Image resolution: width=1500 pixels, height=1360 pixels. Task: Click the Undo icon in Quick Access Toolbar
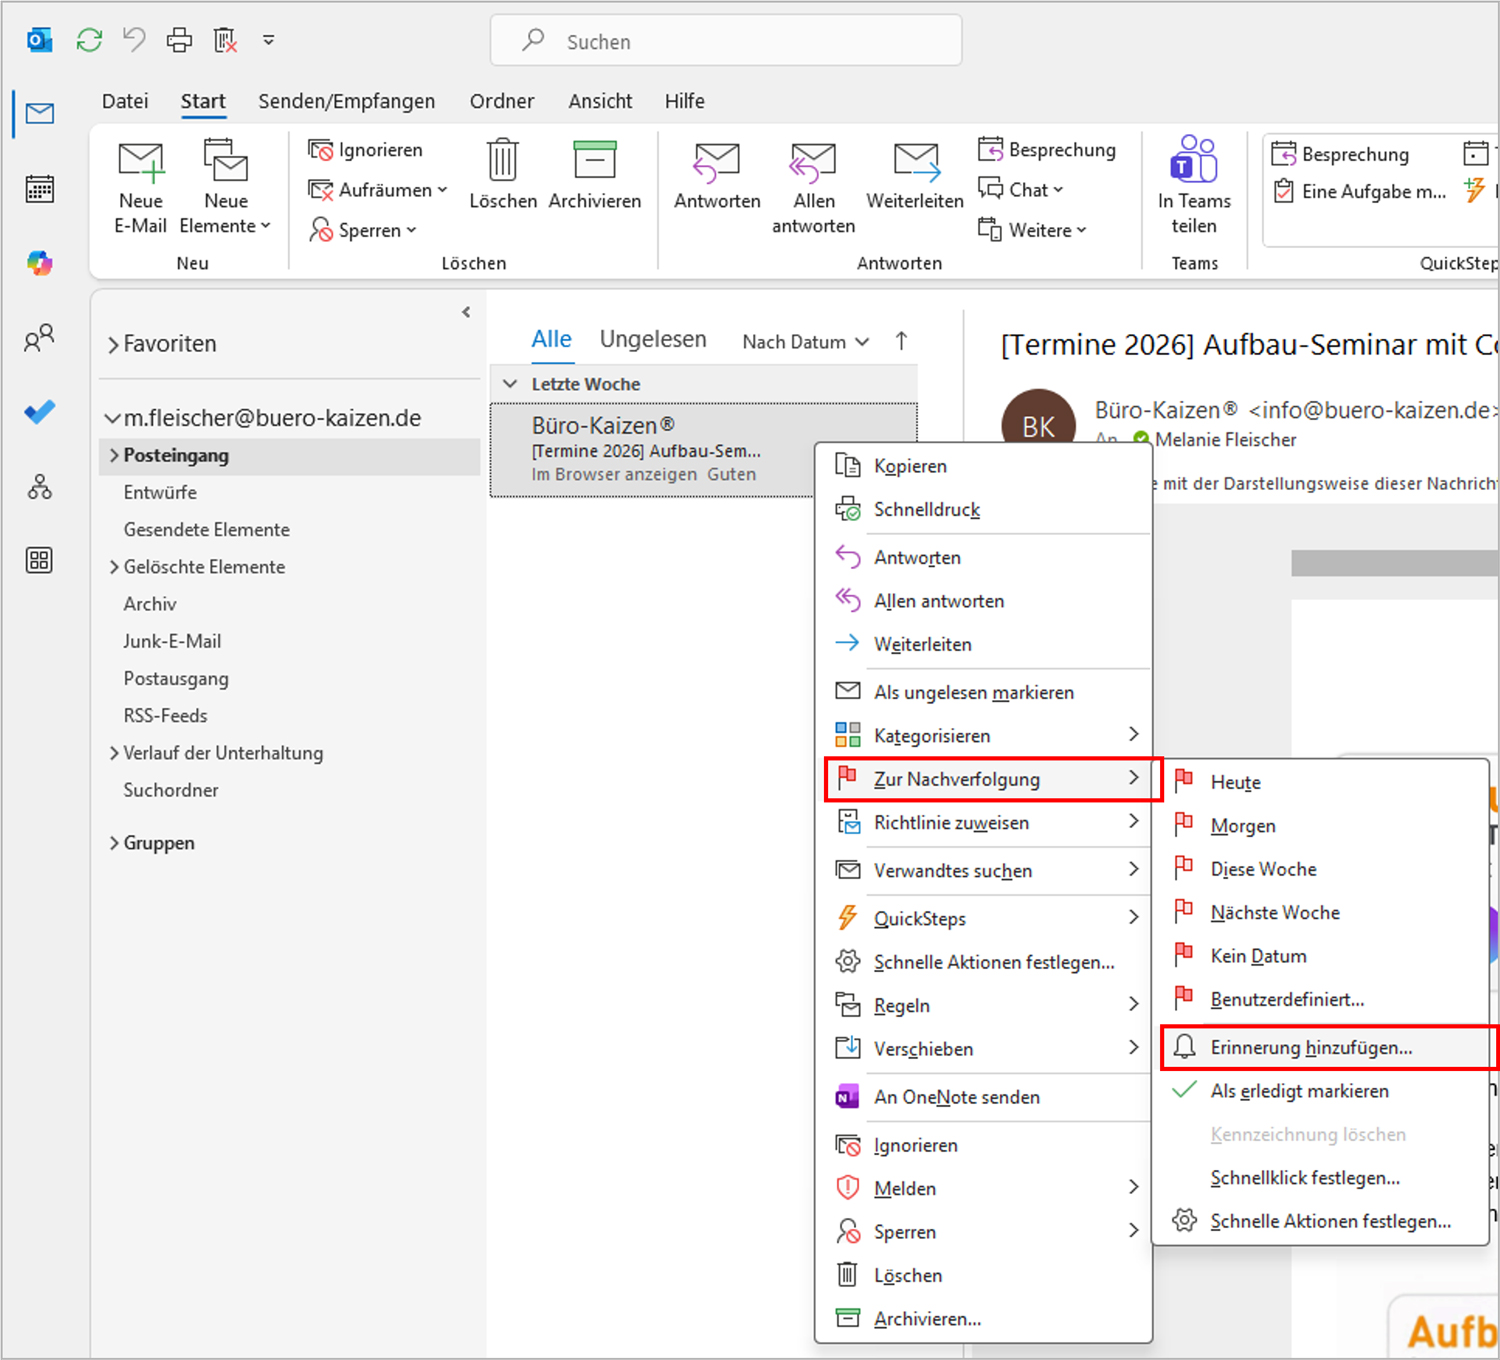(133, 40)
